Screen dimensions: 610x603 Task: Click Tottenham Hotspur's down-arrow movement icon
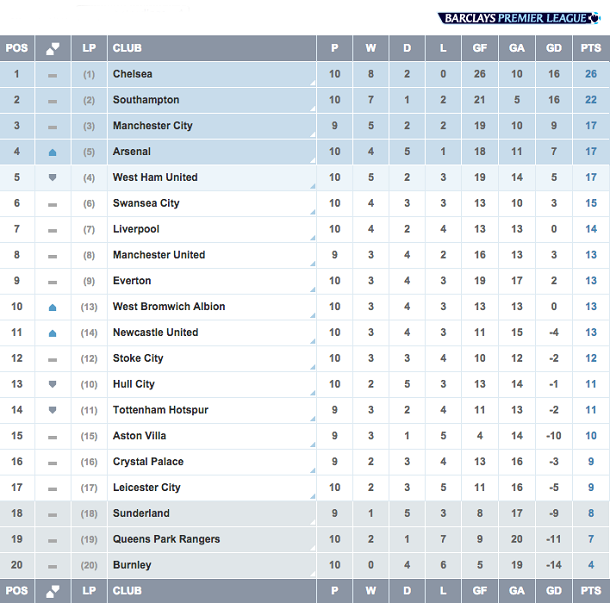point(53,410)
